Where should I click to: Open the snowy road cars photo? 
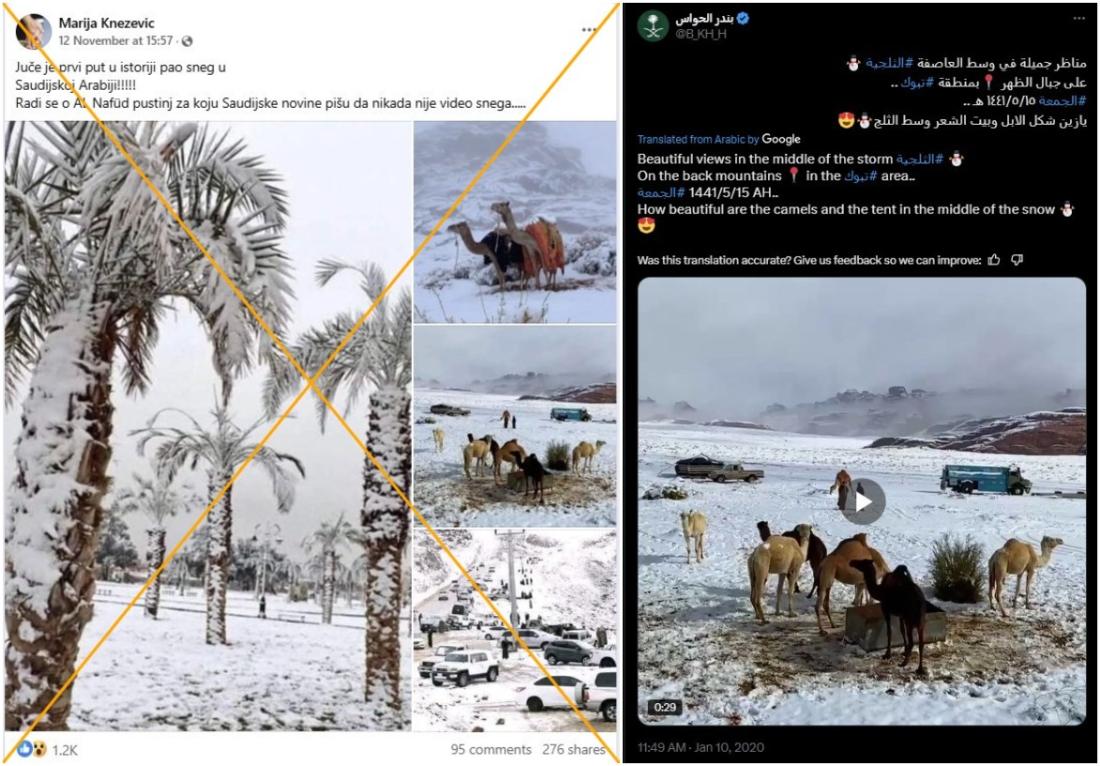coord(515,630)
